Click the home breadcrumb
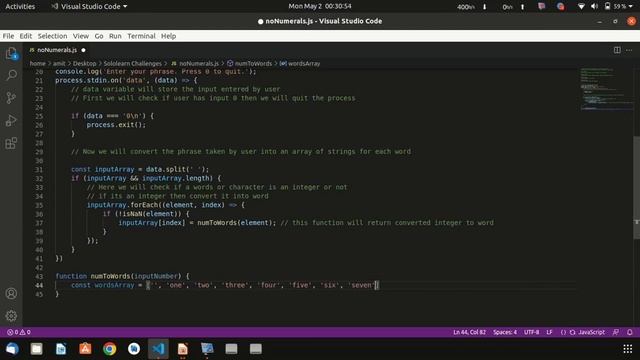The height and width of the screenshot is (360, 640). (38, 64)
